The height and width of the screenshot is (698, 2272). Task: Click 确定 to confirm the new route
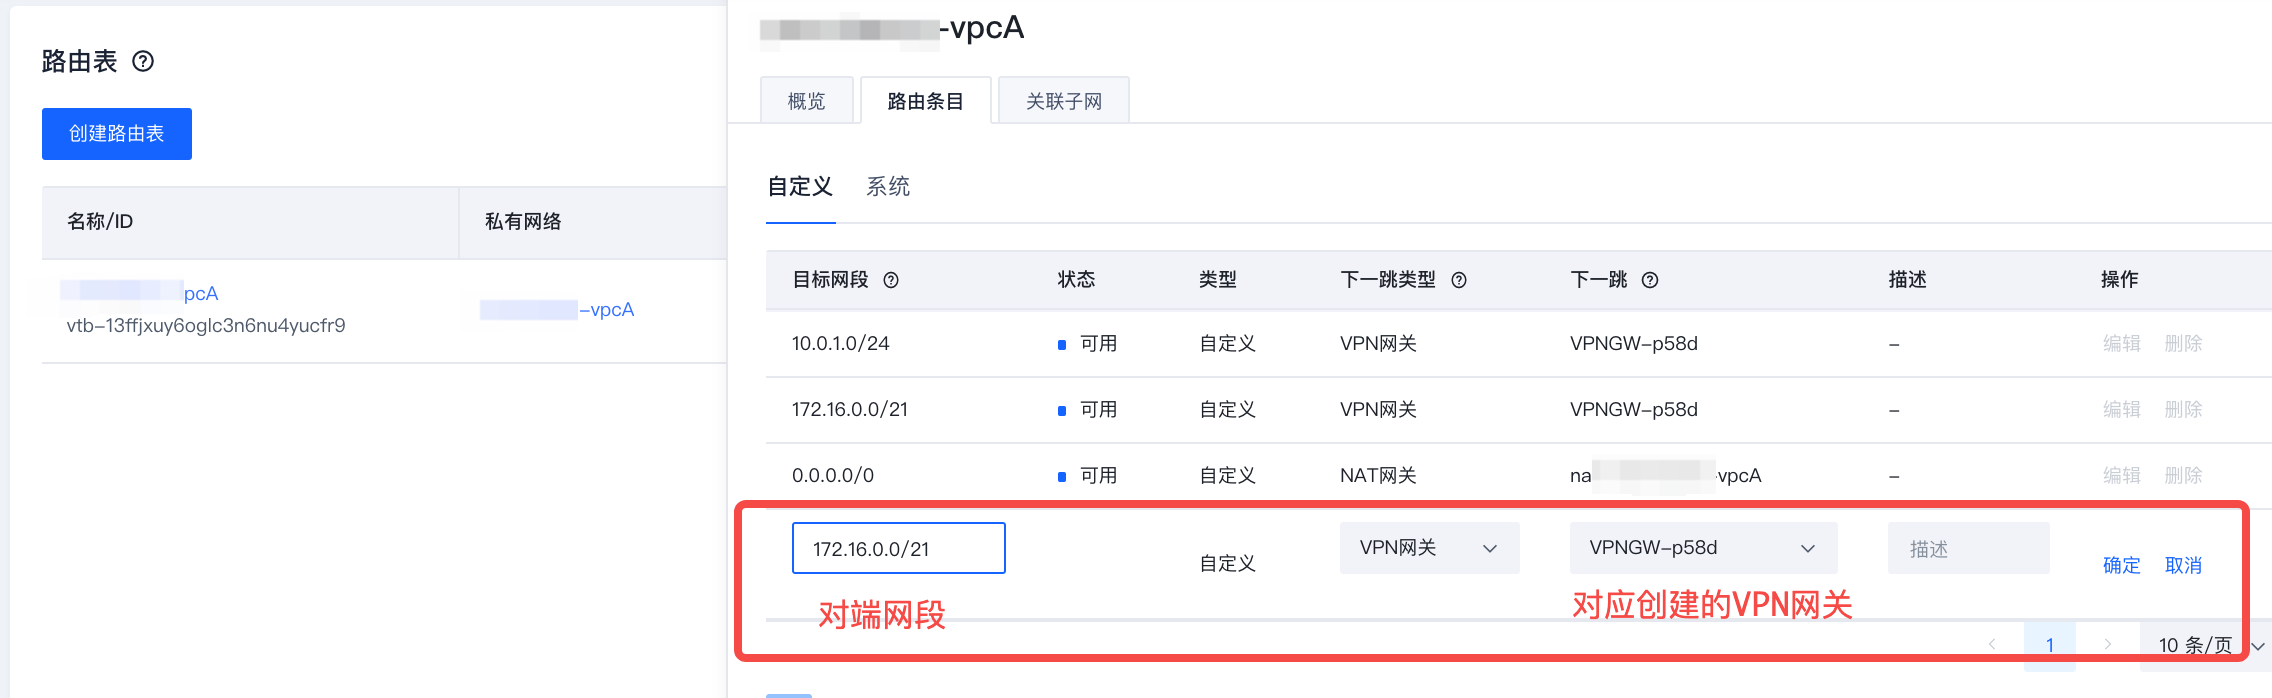[2121, 565]
